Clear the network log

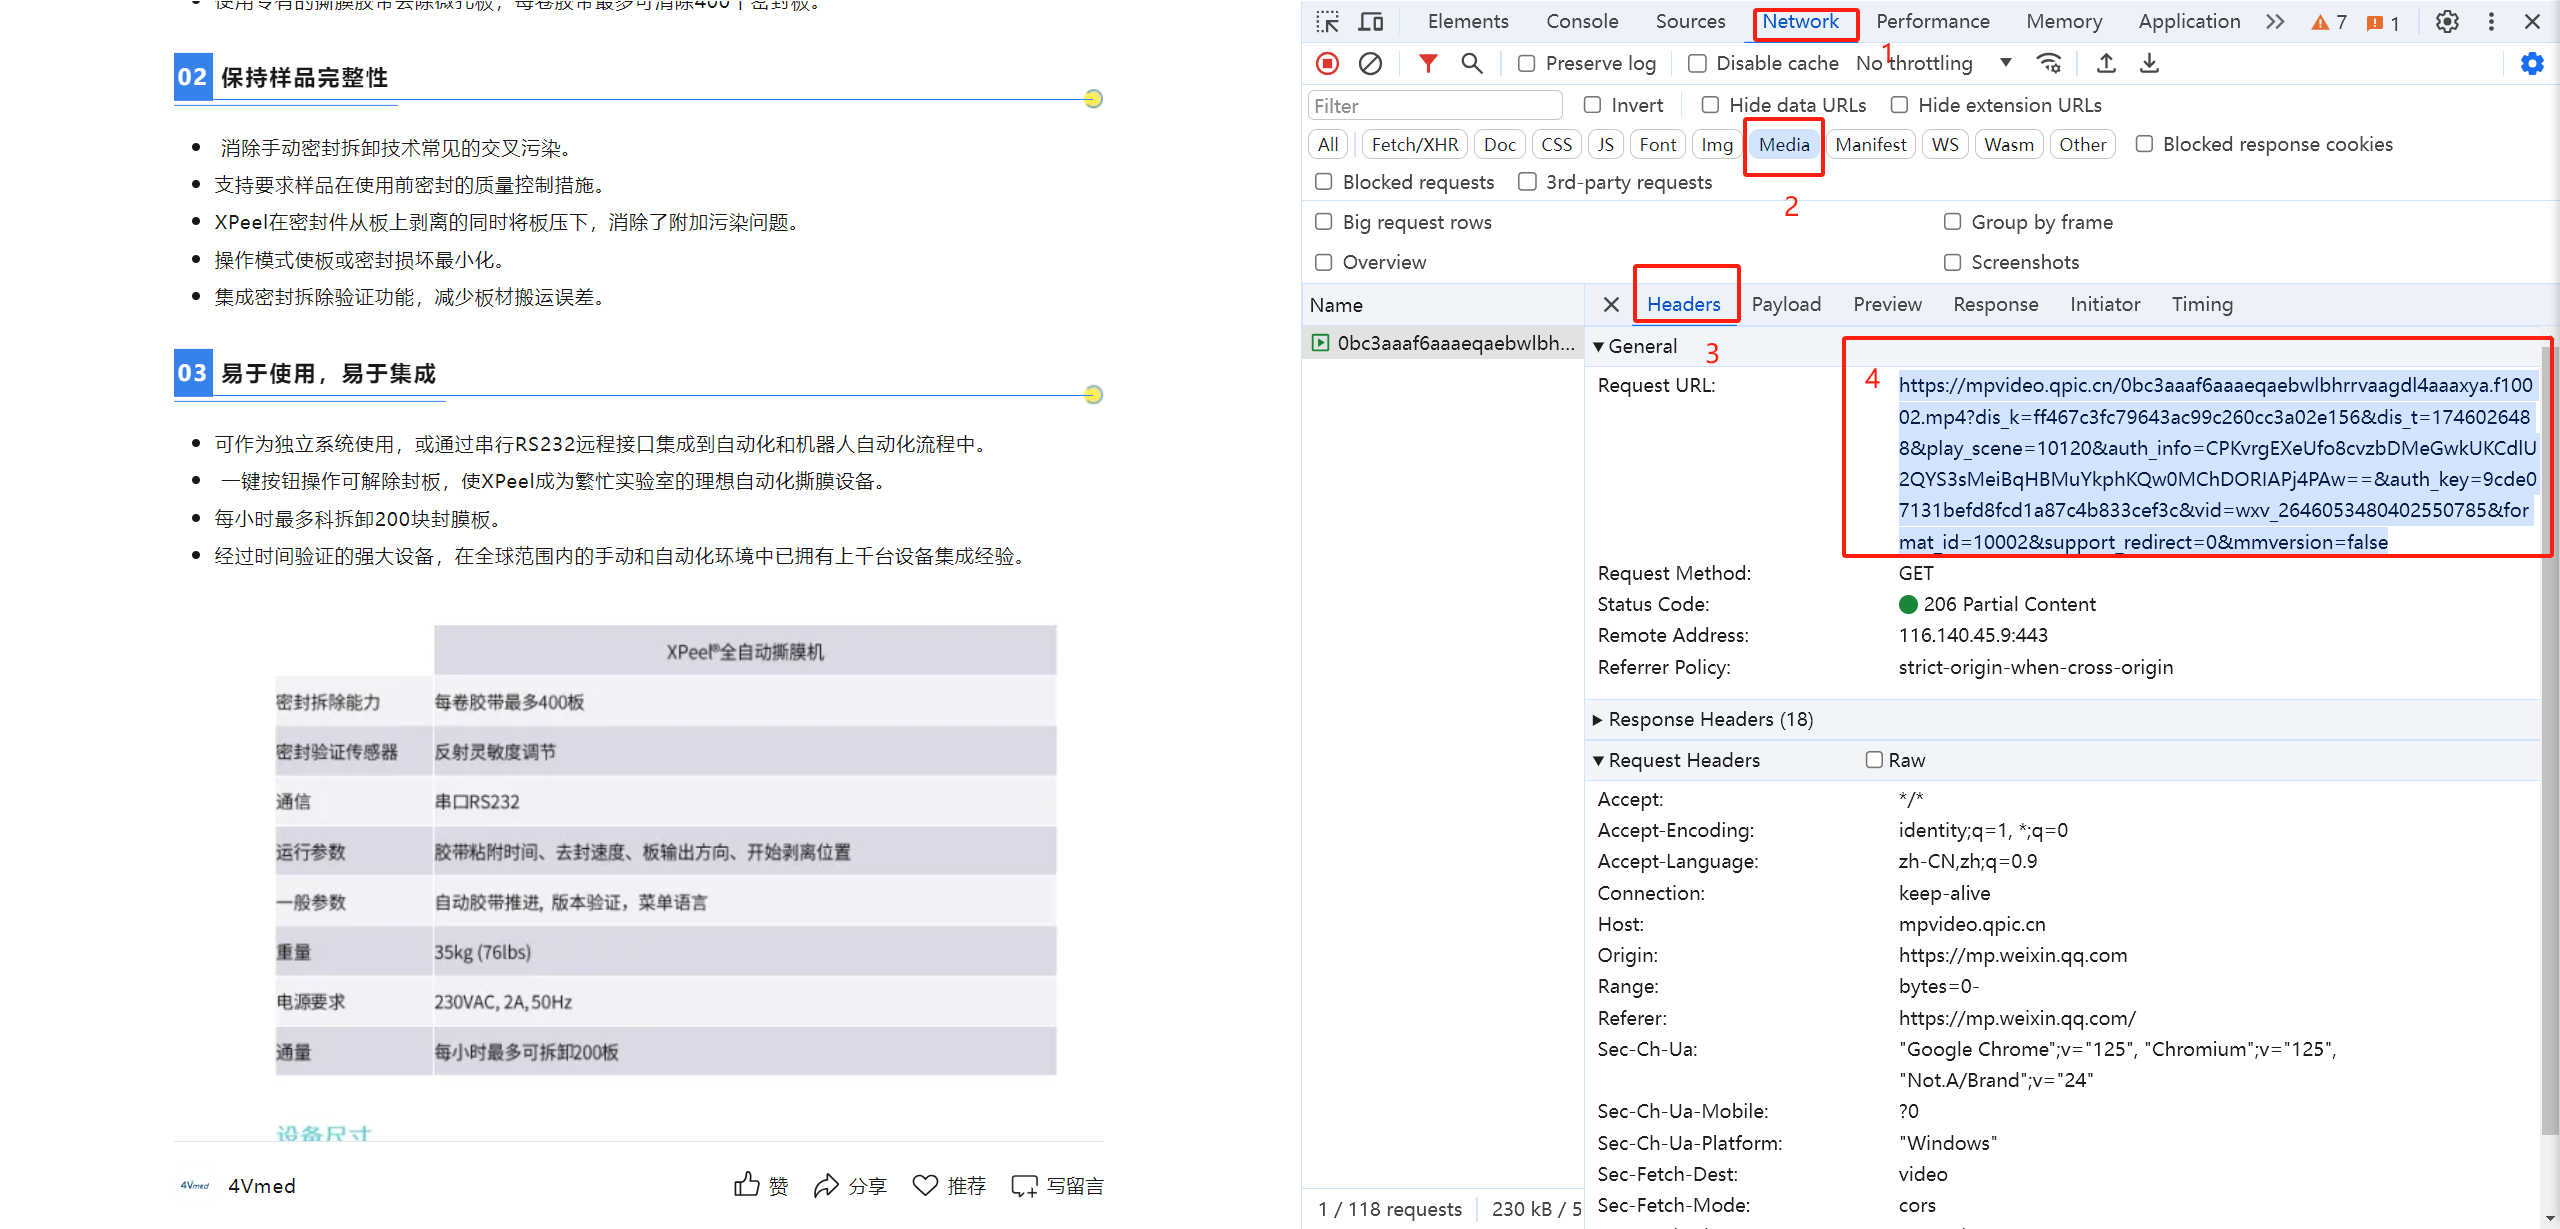pos(1370,64)
